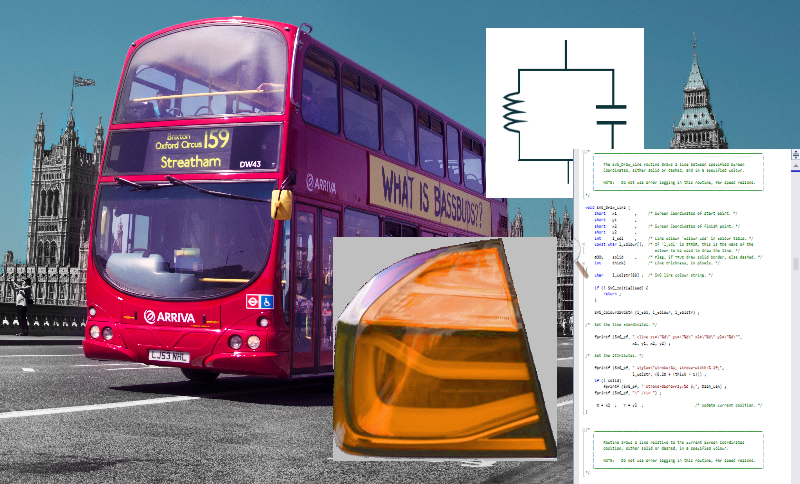Collapse the 'Routine draws a line relative' comment block
The width and height of the screenshot is (800, 484).
point(584,430)
